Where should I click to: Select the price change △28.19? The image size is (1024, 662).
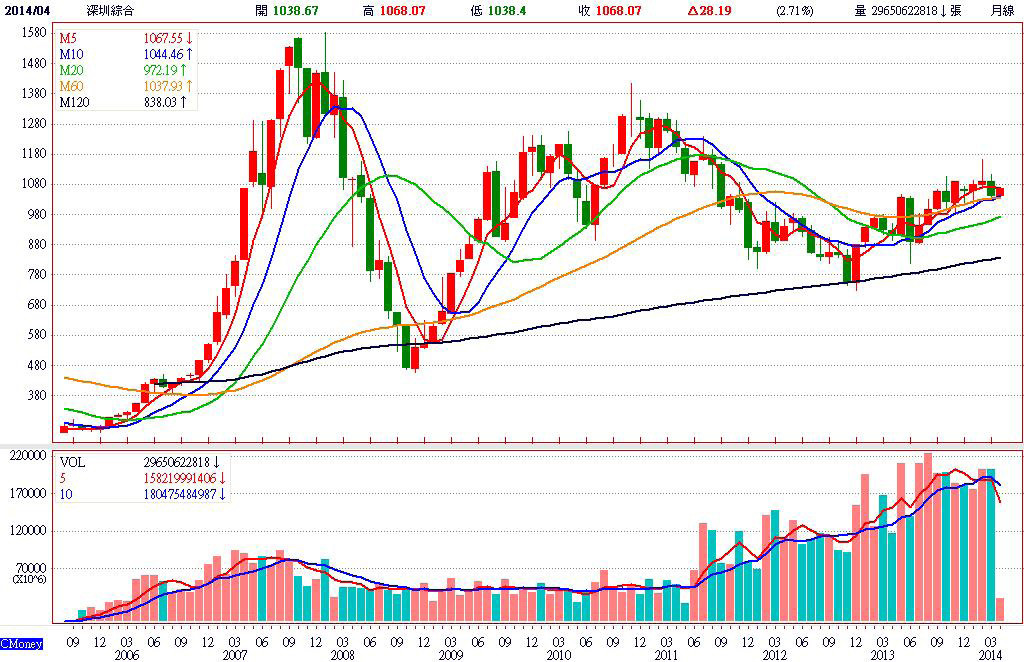709,11
